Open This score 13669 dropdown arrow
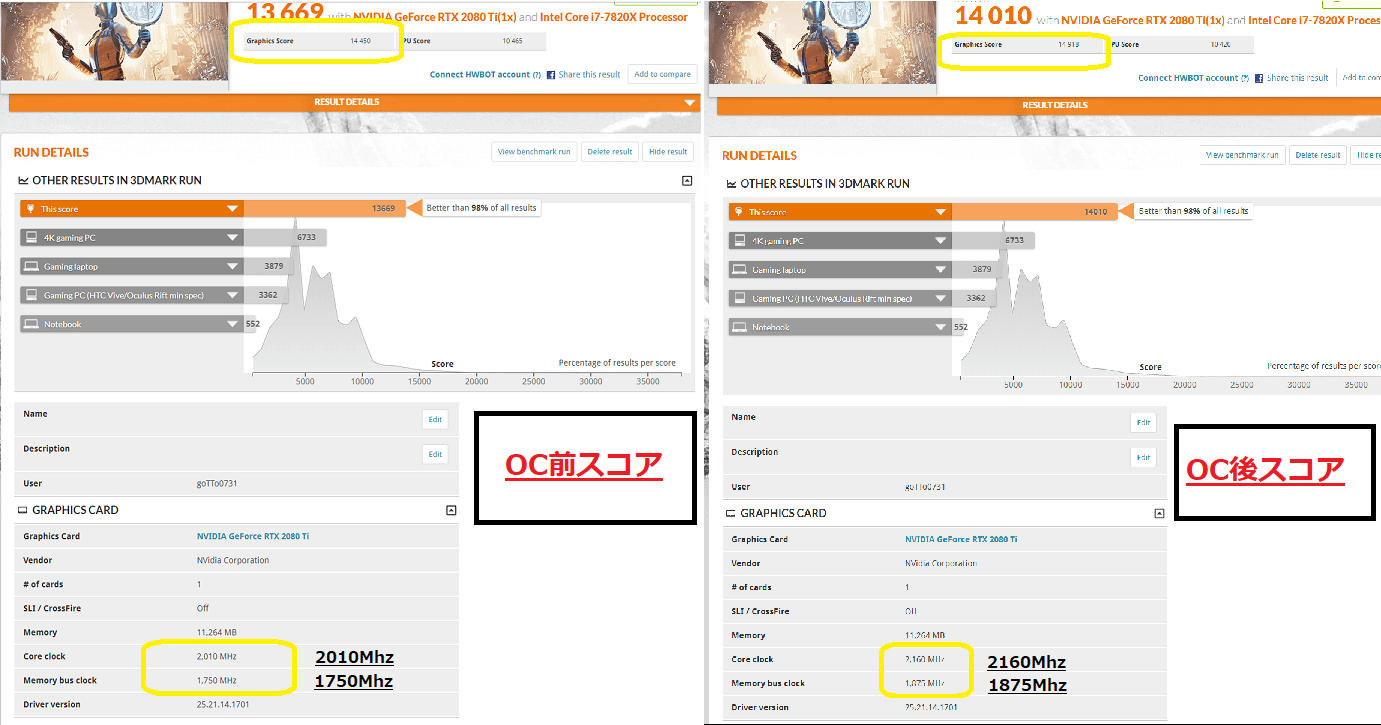1381x725 pixels. (x=232, y=209)
